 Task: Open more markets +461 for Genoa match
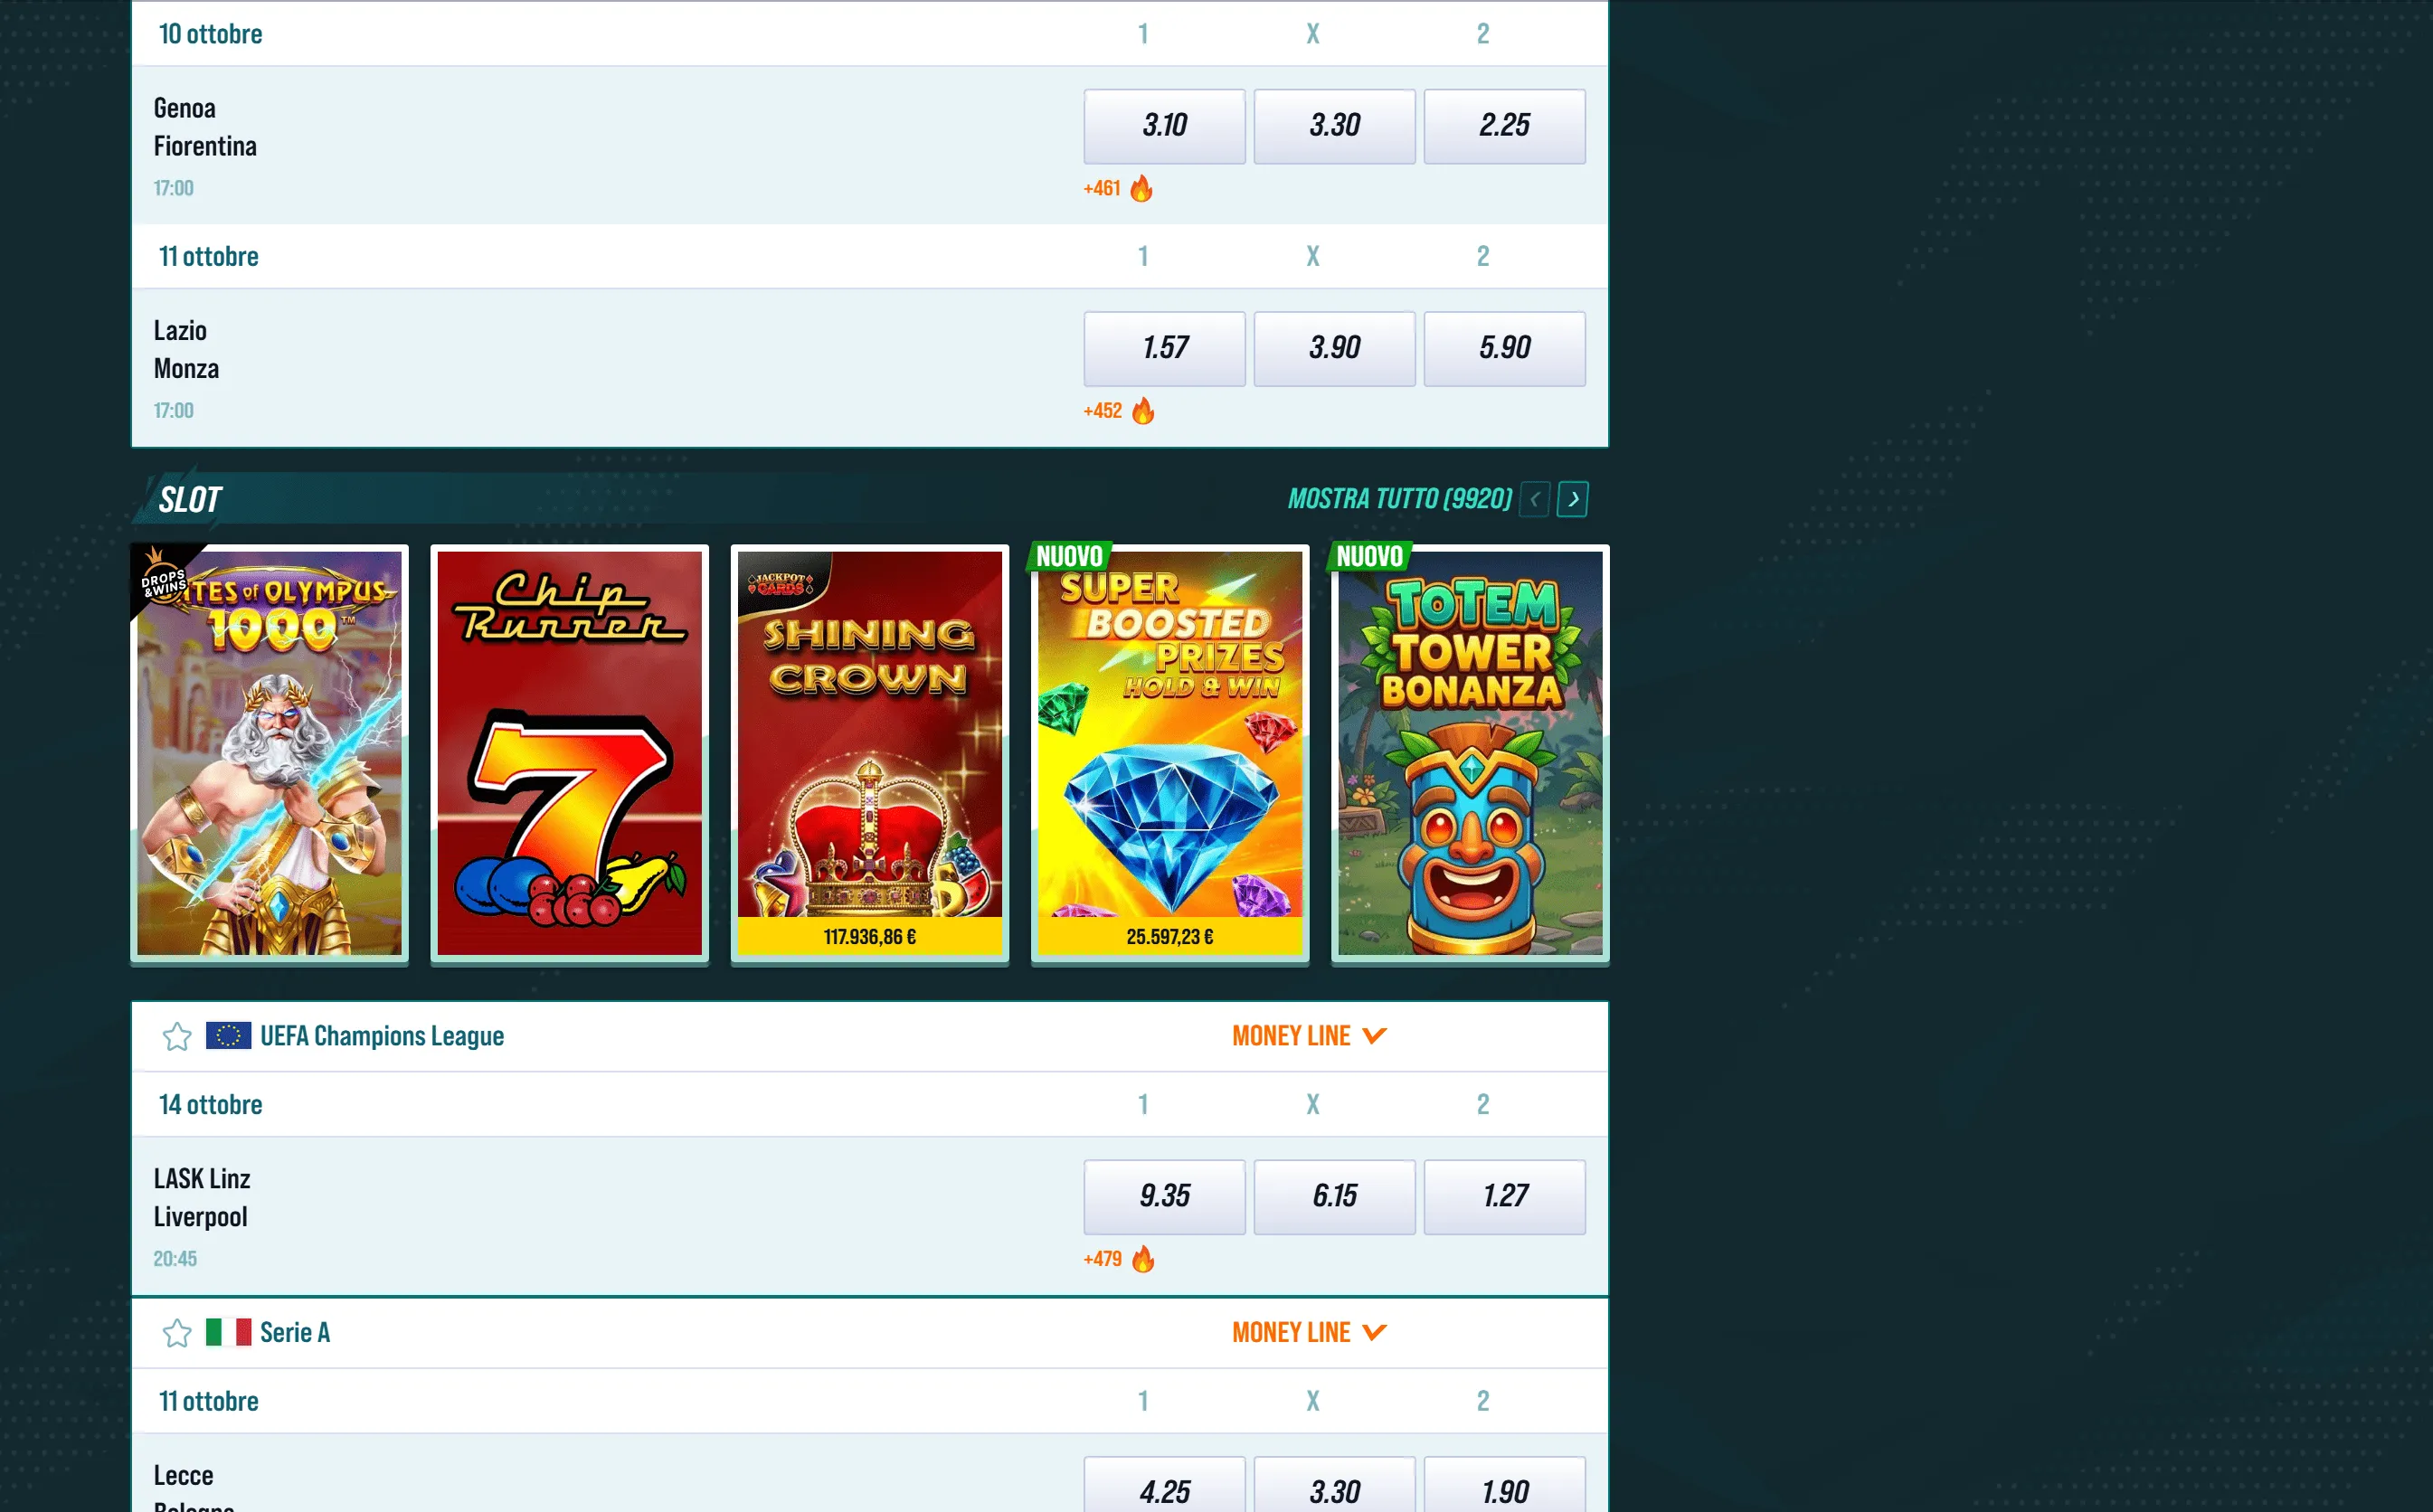pos(1102,188)
